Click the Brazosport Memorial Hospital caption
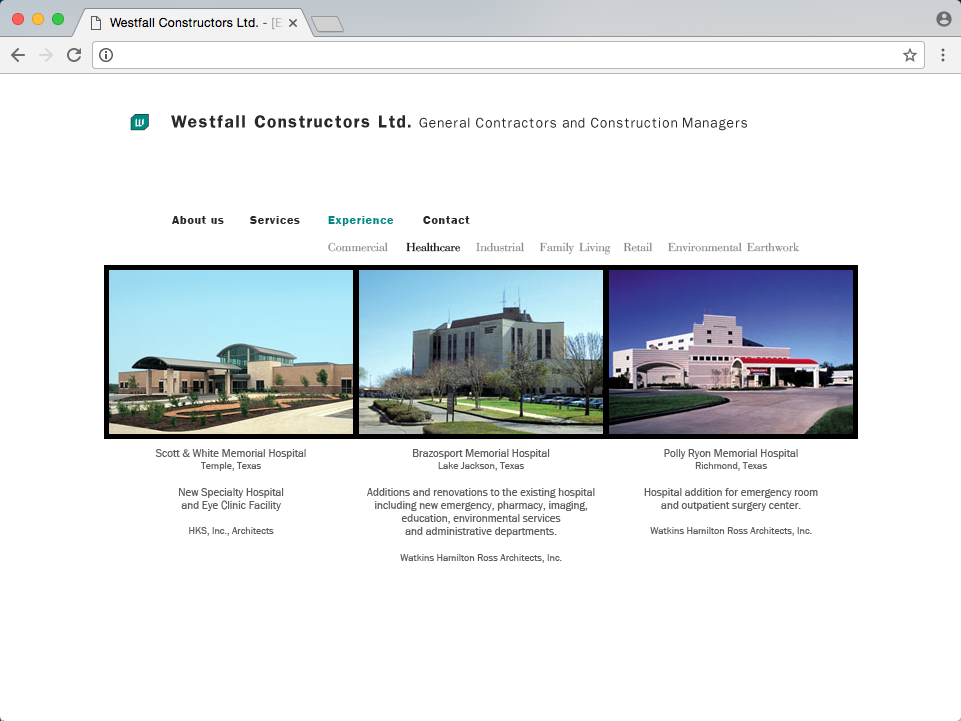This screenshot has height=721, width=961. coord(480,453)
